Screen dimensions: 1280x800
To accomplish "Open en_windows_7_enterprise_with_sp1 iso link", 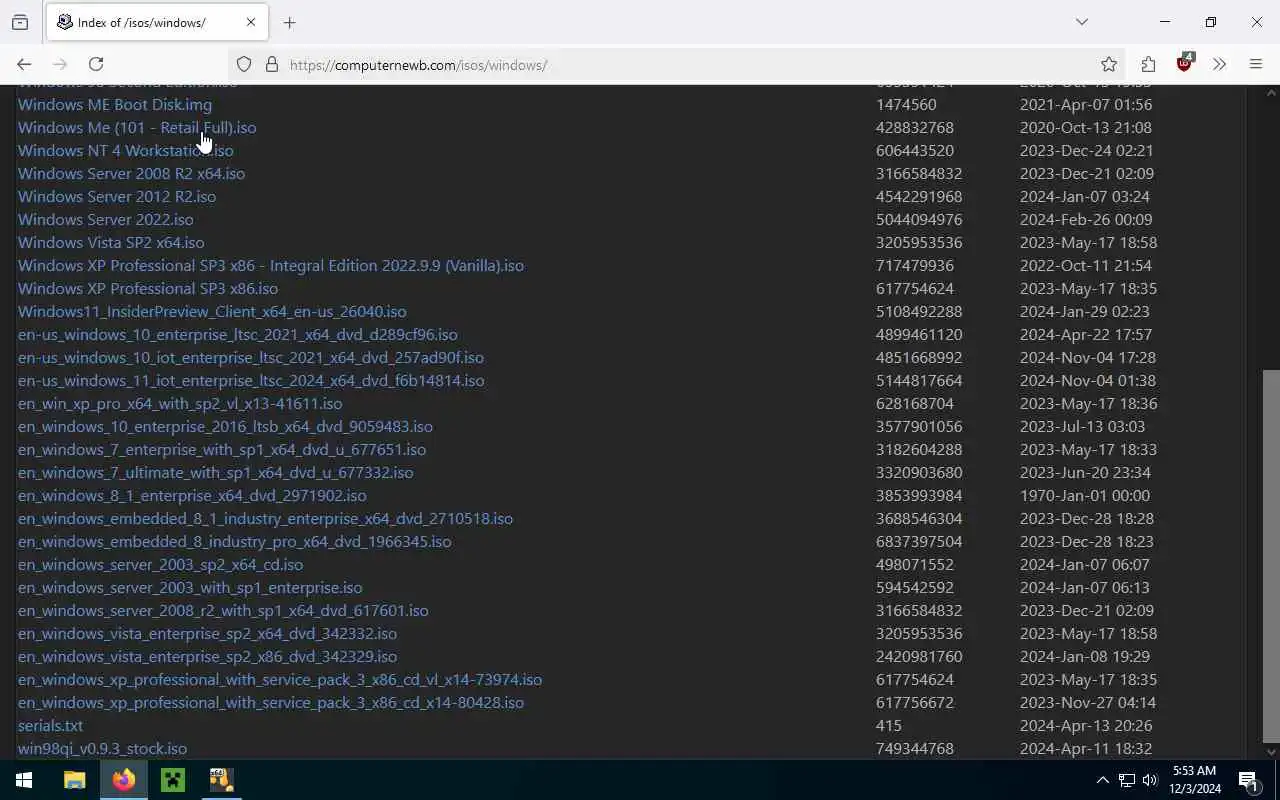I will [222, 449].
